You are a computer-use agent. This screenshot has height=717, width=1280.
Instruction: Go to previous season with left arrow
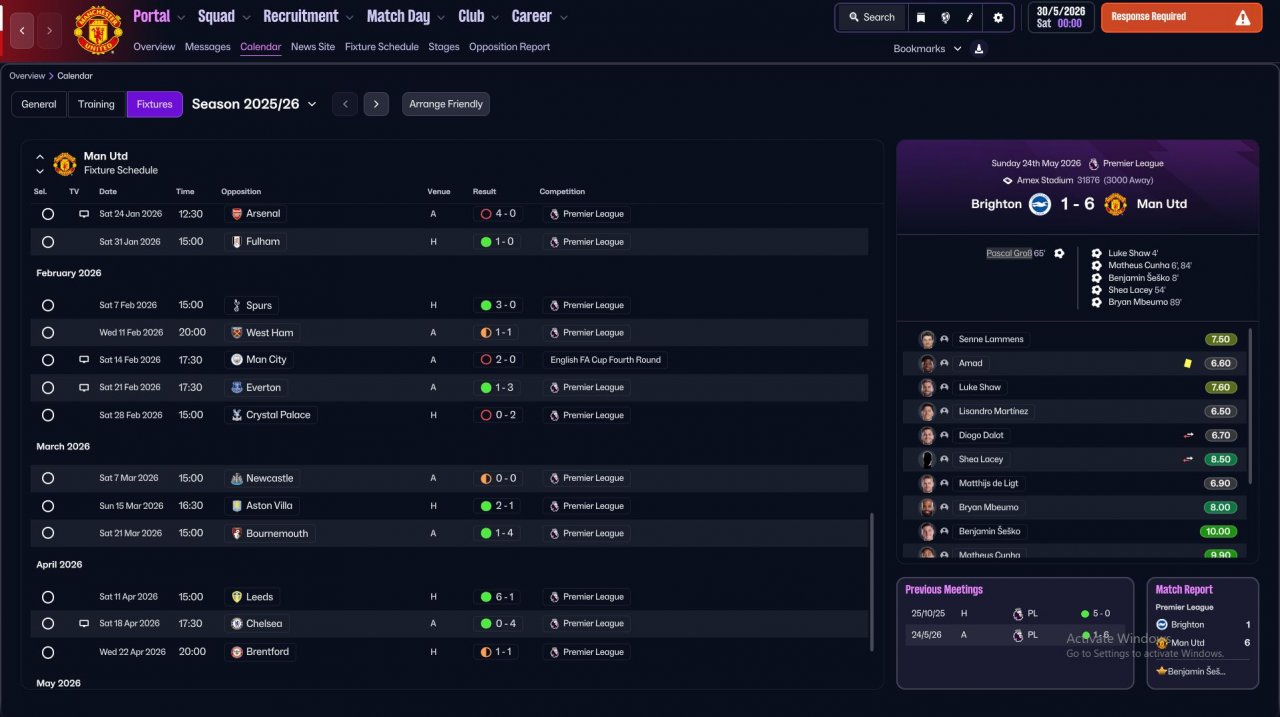click(345, 104)
